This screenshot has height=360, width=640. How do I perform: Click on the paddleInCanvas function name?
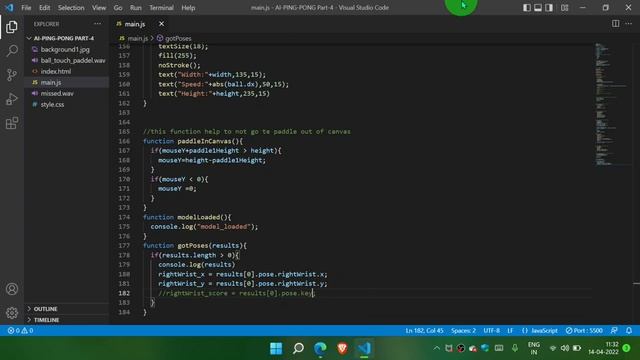pos(204,141)
